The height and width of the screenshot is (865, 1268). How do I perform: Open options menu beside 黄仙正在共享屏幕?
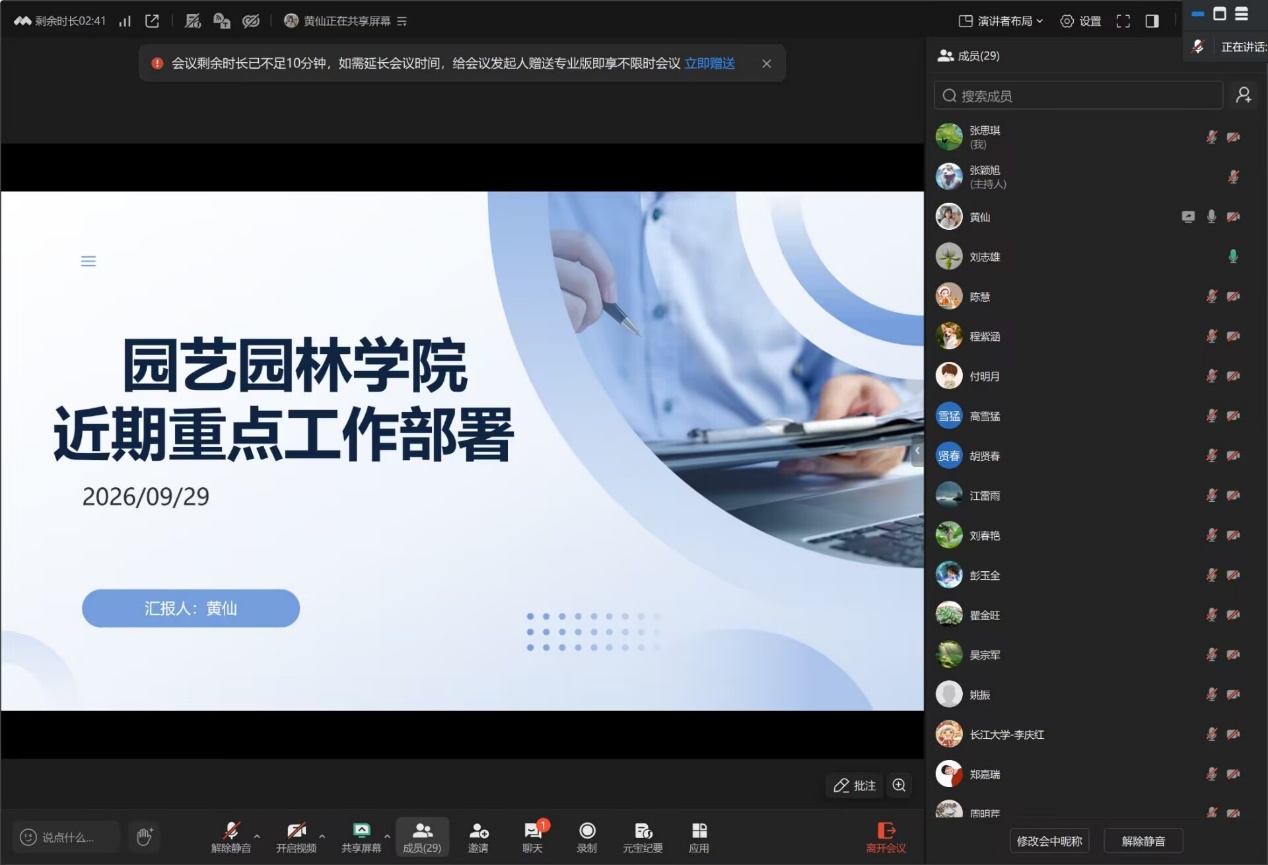coord(402,21)
